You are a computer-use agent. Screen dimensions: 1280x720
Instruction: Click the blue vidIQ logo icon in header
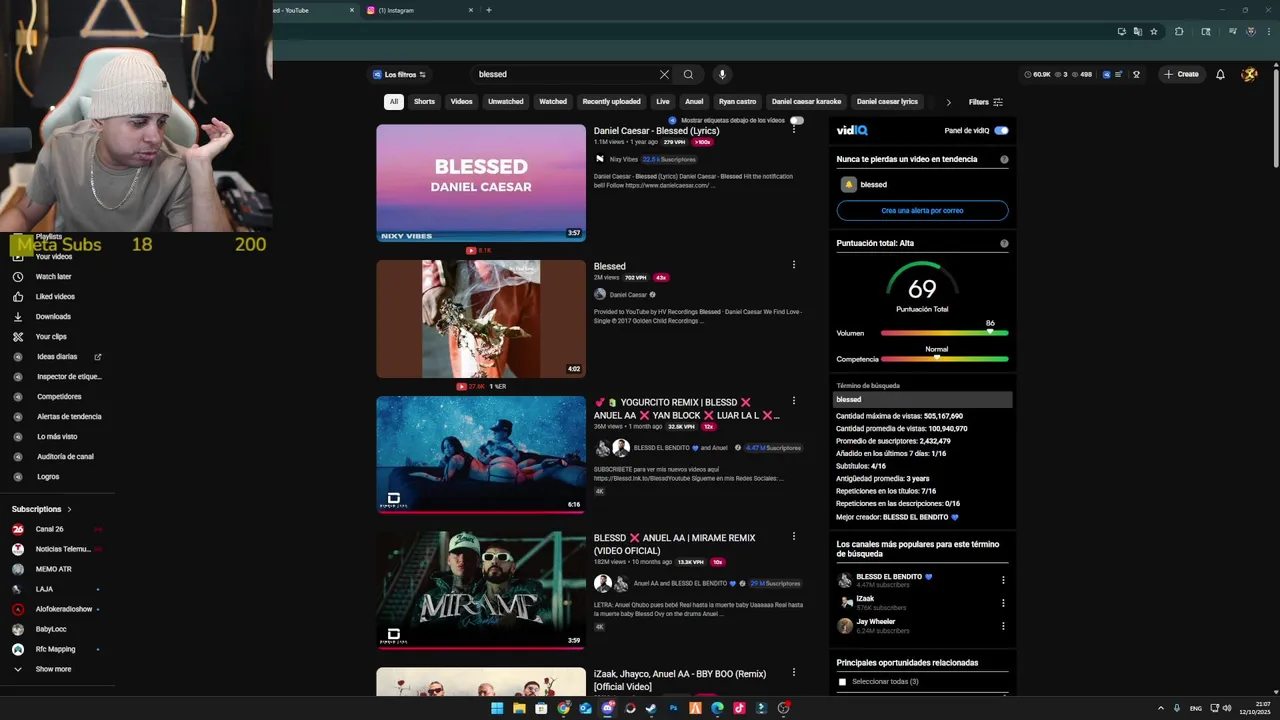pyautogui.click(x=1106, y=74)
